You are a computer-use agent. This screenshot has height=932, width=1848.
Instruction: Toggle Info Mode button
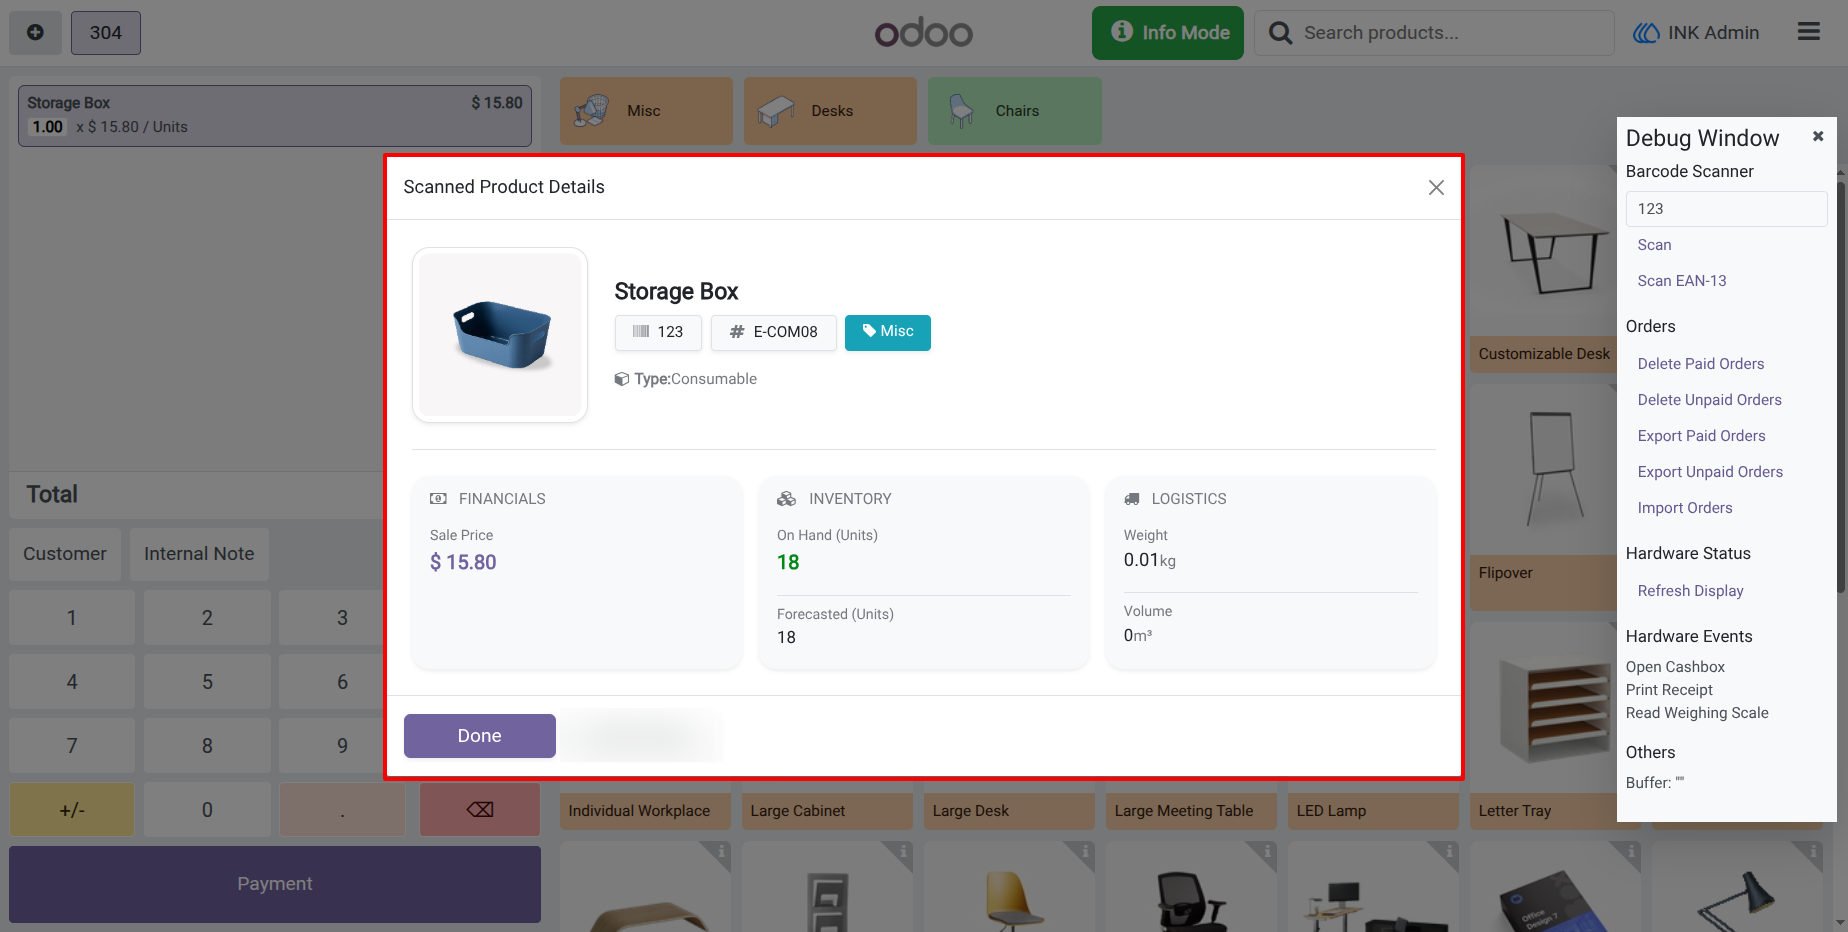[1168, 33]
